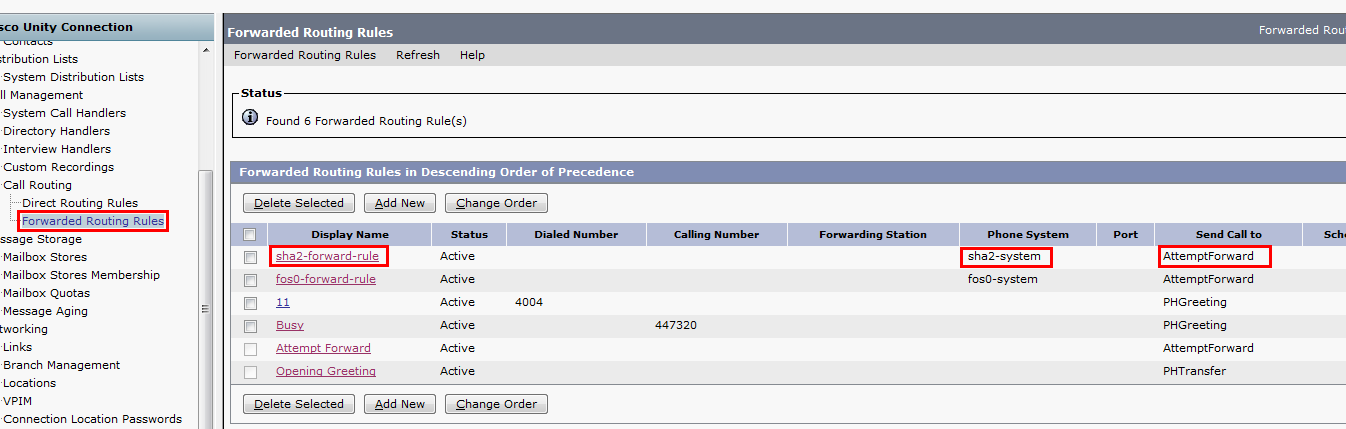The width and height of the screenshot is (1346, 429).
Task: Open Mailbox Quotas in sidebar
Action: point(46,293)
